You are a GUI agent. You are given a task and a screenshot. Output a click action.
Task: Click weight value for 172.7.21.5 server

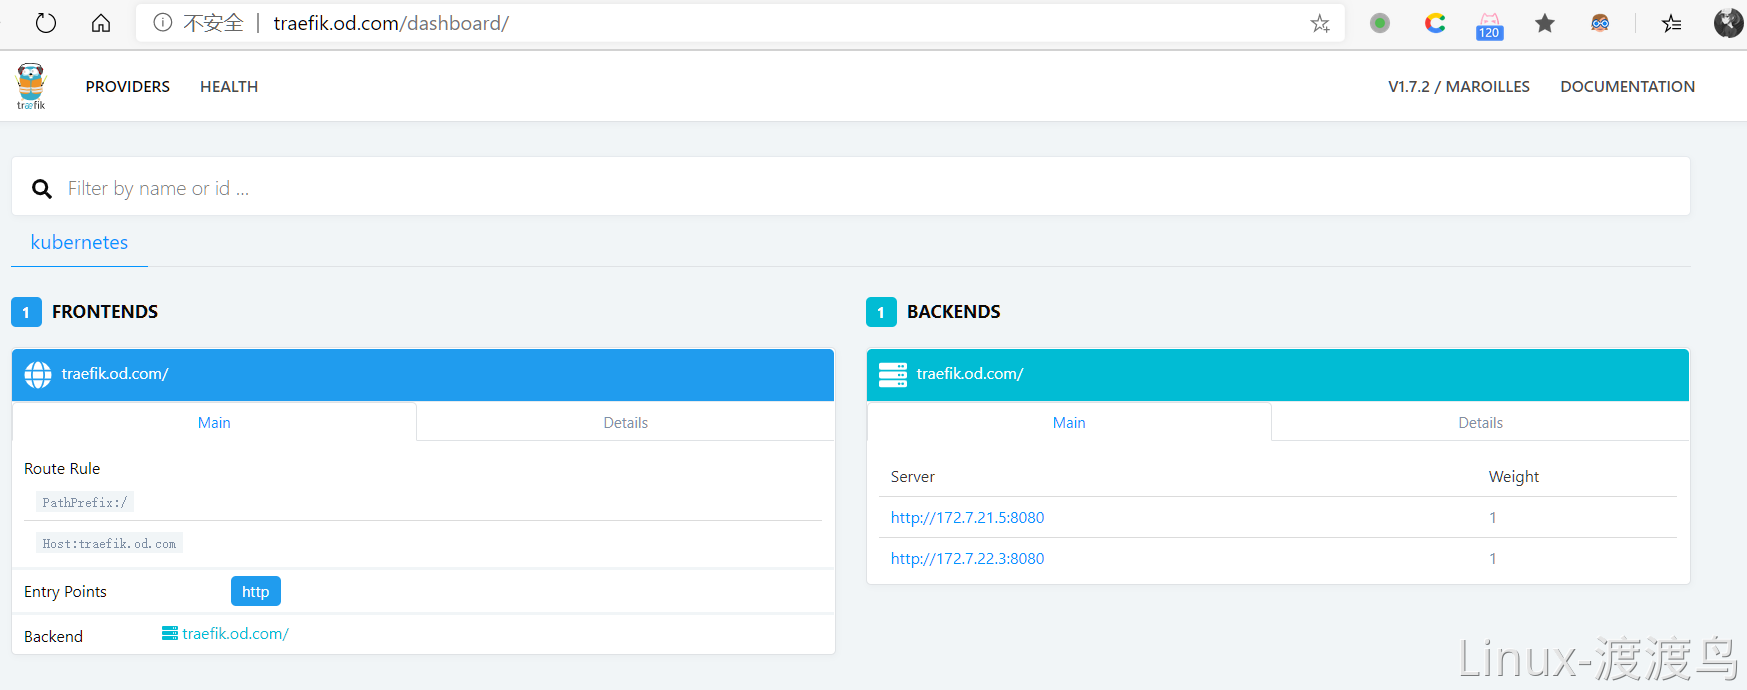point(1493,517)
